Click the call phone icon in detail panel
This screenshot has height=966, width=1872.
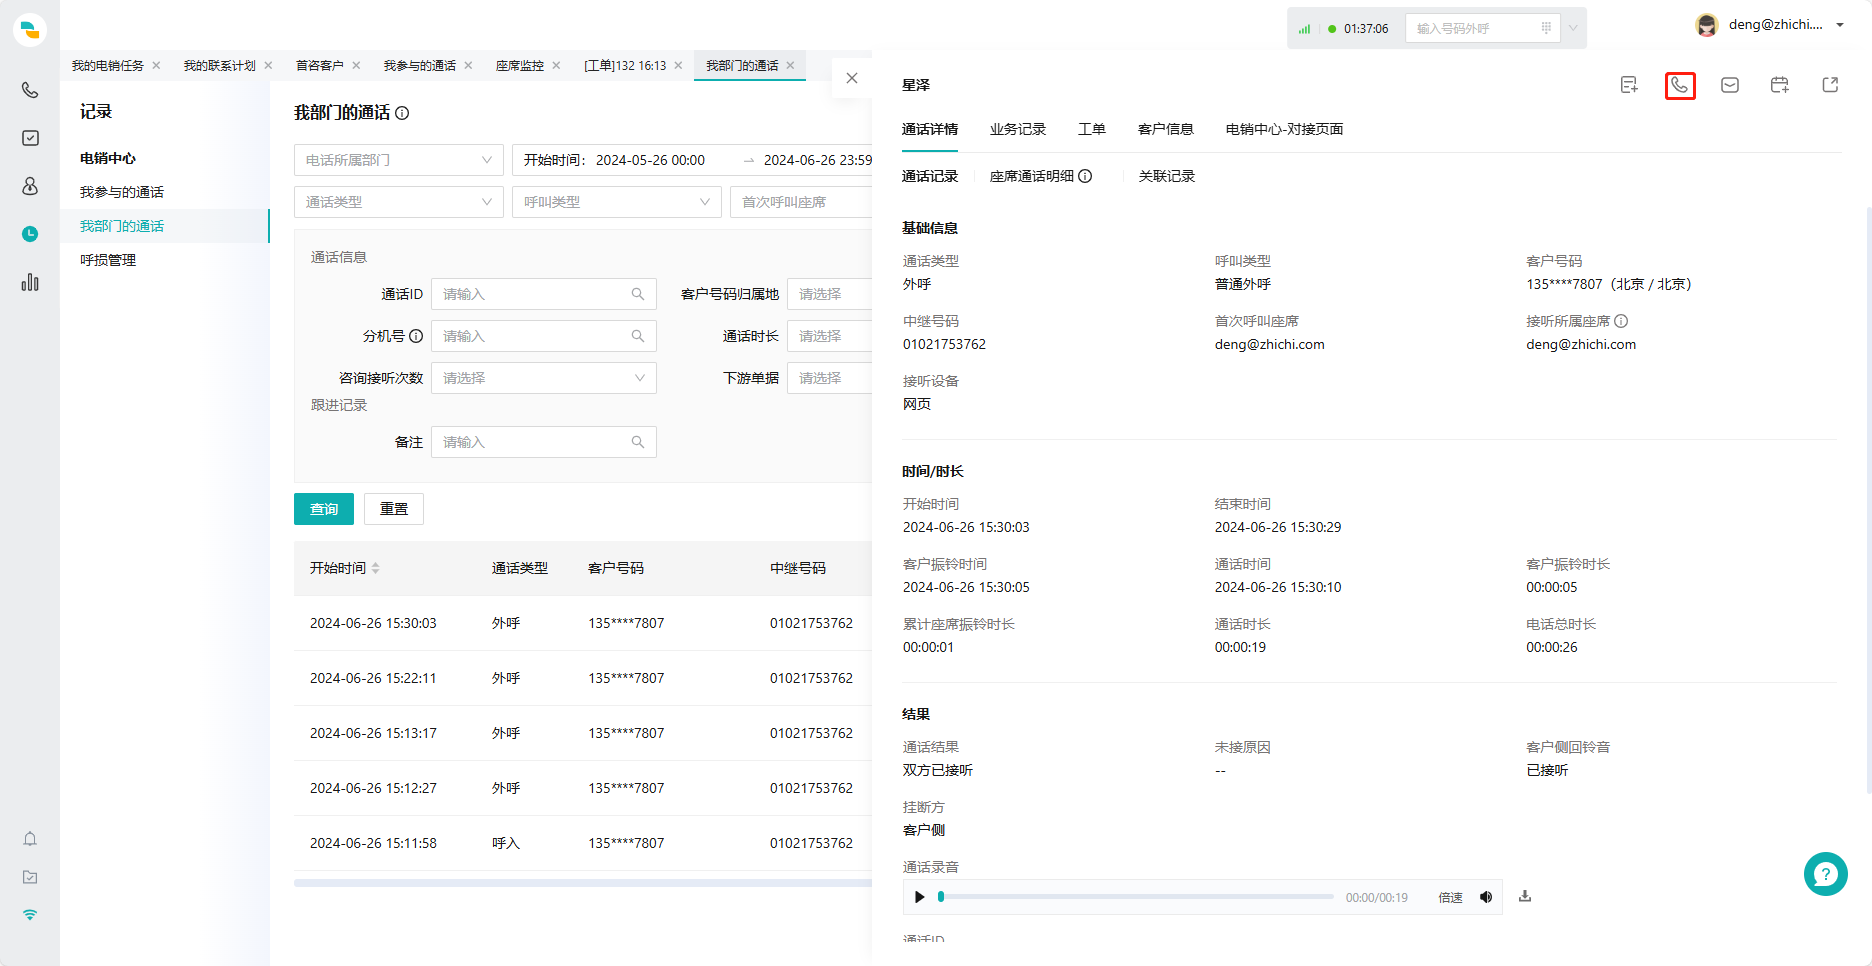(1680, 85)
